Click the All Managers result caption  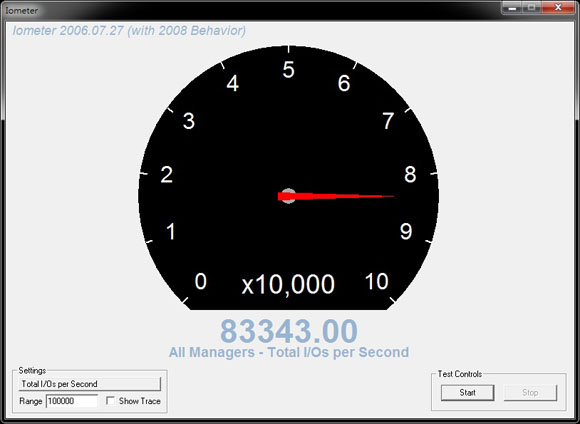click(x=289, y=352)
